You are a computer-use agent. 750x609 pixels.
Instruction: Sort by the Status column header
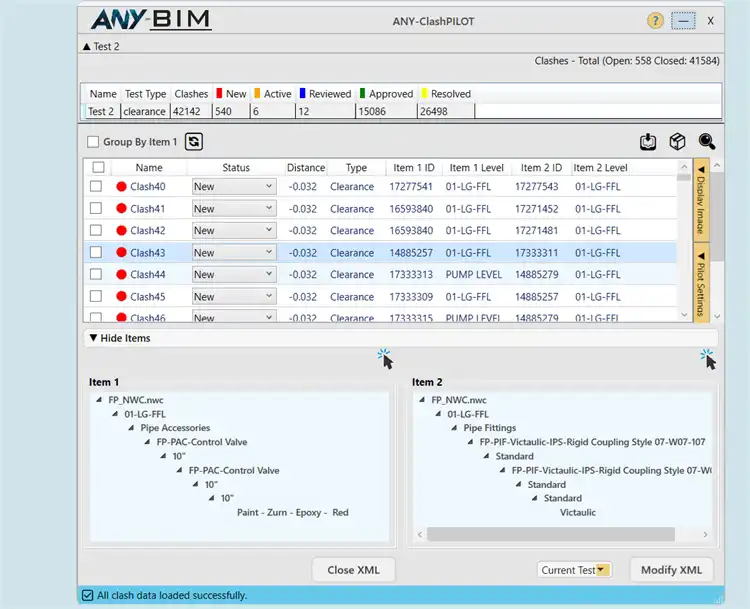(x=236, y=168)
